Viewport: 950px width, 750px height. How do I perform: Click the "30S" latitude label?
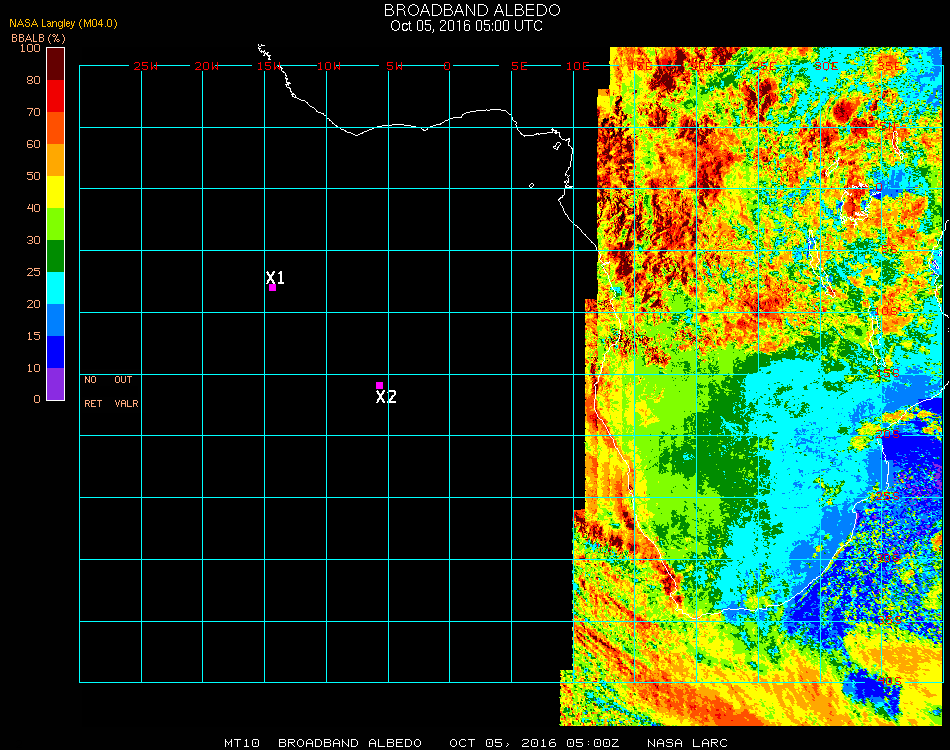[x=888, y=558]
